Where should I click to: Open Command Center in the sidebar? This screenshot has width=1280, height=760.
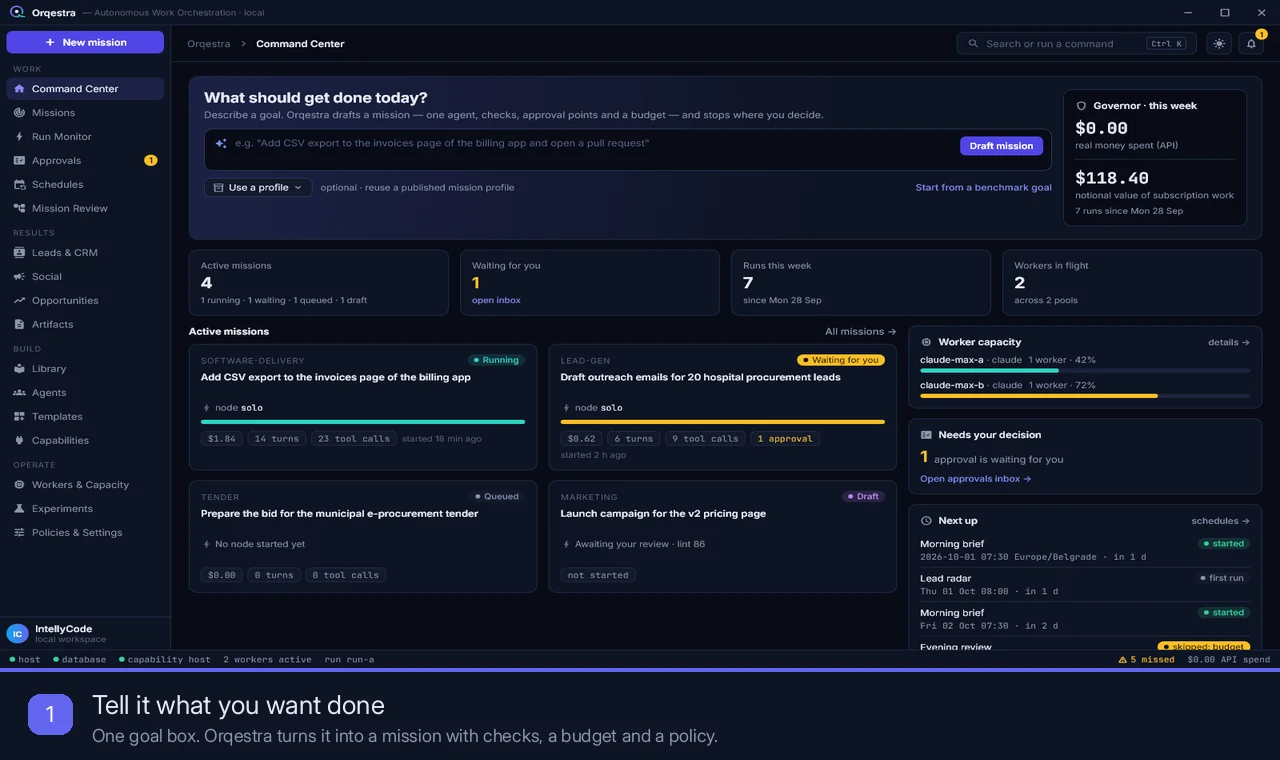coord(85,89)
